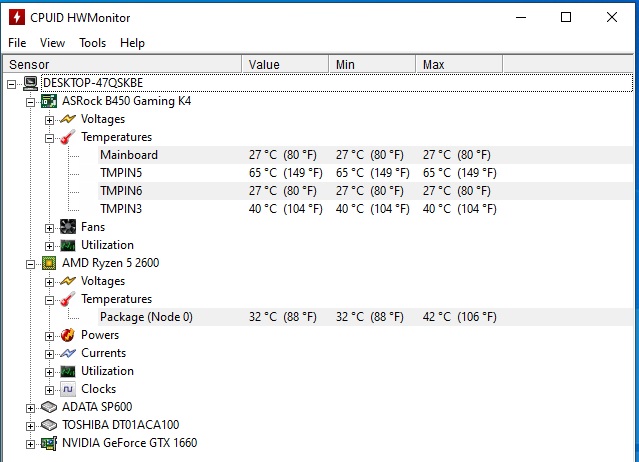Click the CPUID HWMonitor lightning app icon
Screen dimensions: 639x462
click(17, 17)
